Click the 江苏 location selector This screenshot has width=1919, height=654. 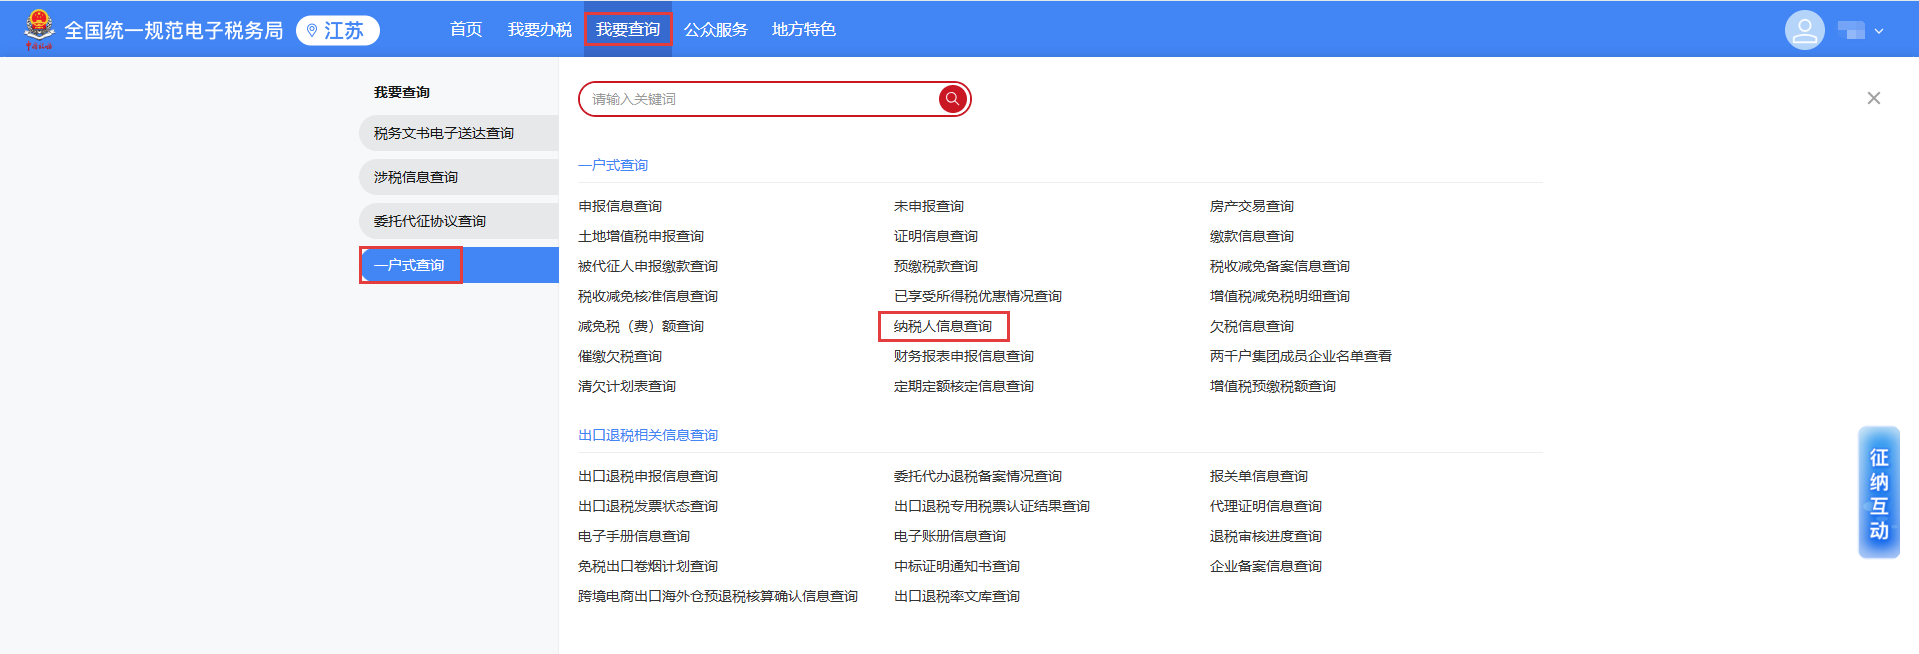point(338,31)
